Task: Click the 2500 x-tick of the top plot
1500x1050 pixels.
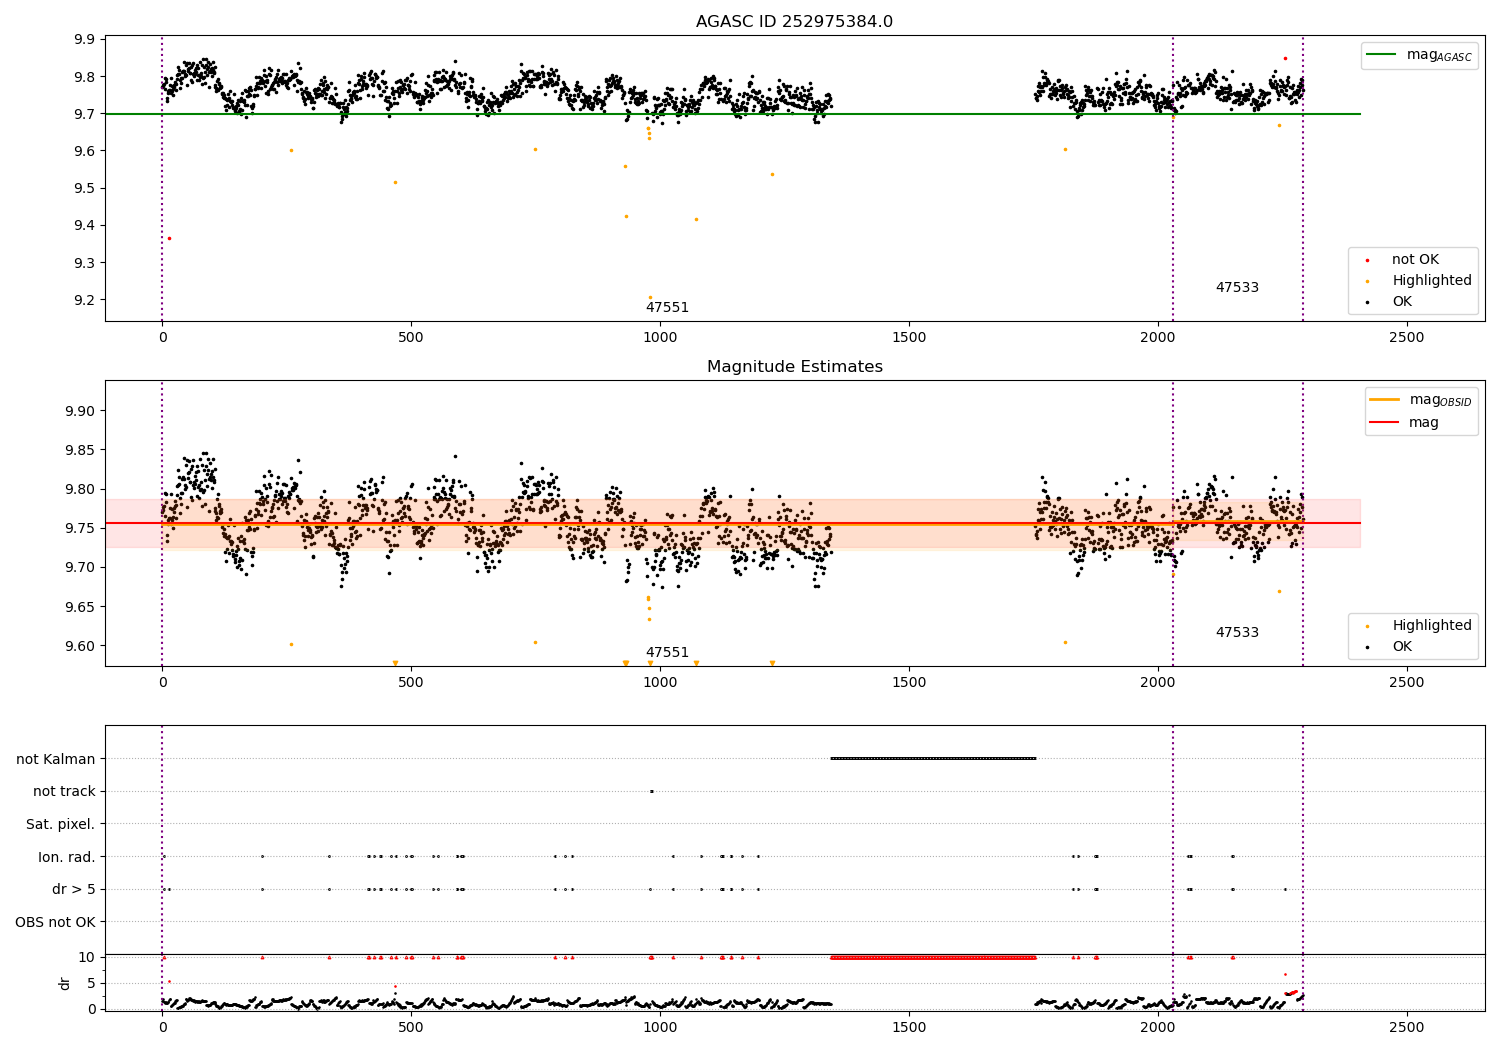Action: pyautogui.click(x=1406, y=338)
